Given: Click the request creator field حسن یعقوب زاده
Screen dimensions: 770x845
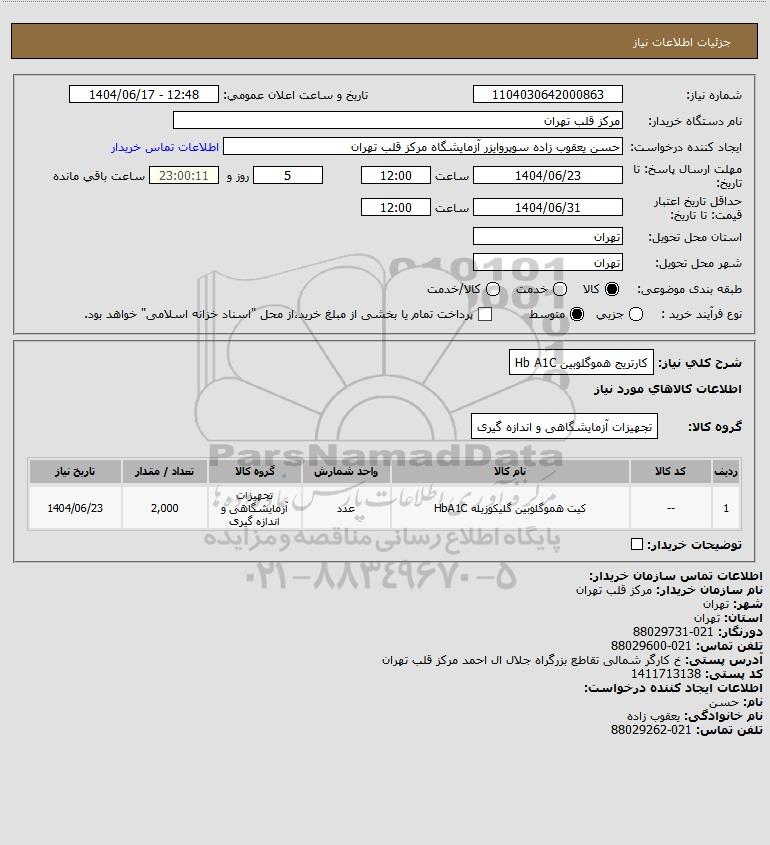Looking at the screenshot, I should (422, 147).
